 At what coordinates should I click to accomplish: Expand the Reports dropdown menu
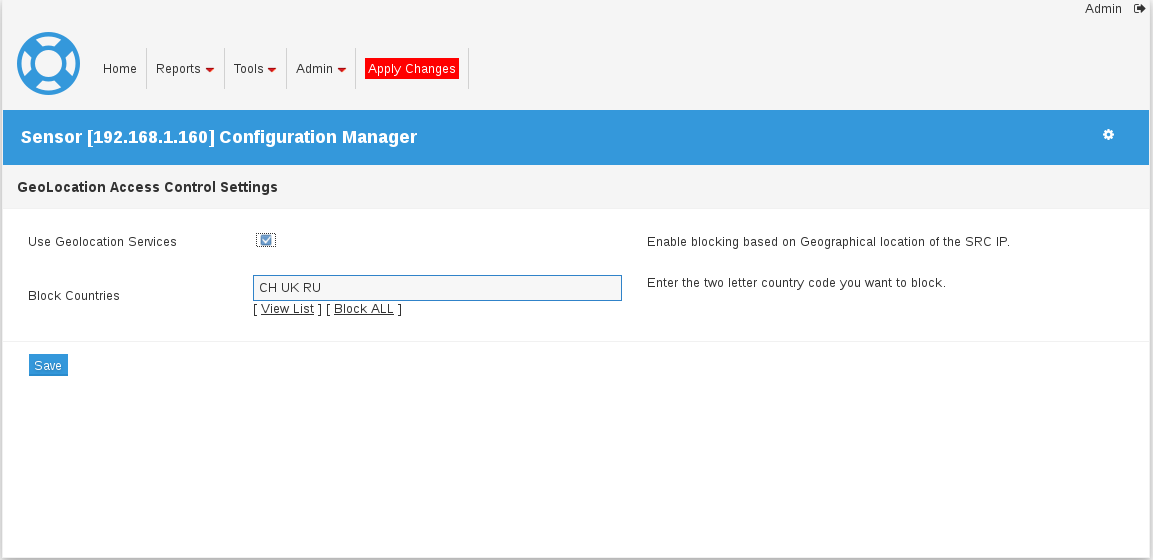click(185, 68)
